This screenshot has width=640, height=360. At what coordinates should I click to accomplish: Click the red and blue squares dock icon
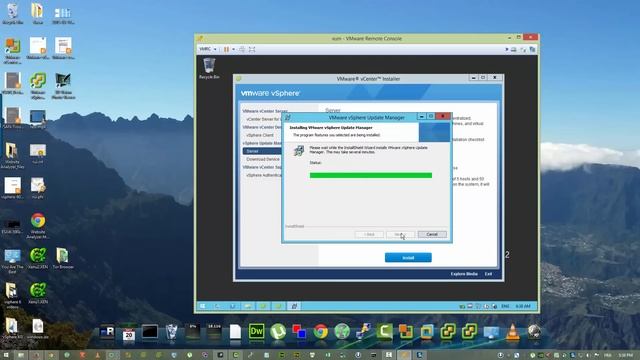(299, 331)
